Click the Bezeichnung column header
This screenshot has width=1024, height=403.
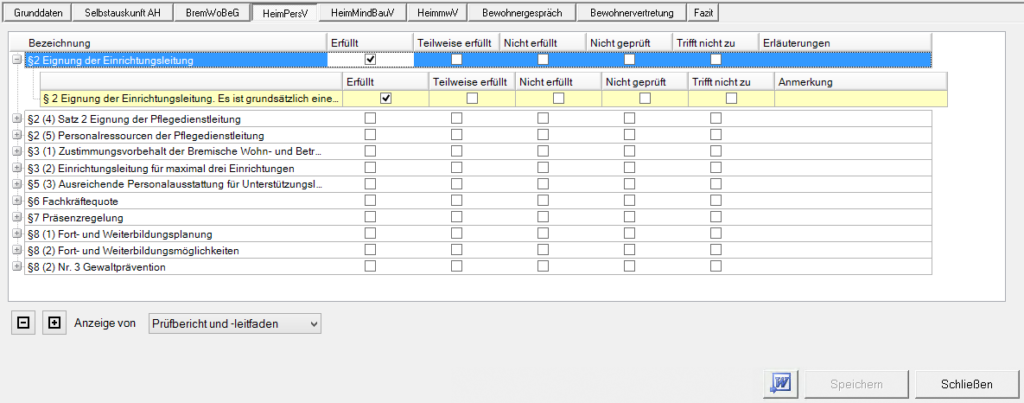60,44
